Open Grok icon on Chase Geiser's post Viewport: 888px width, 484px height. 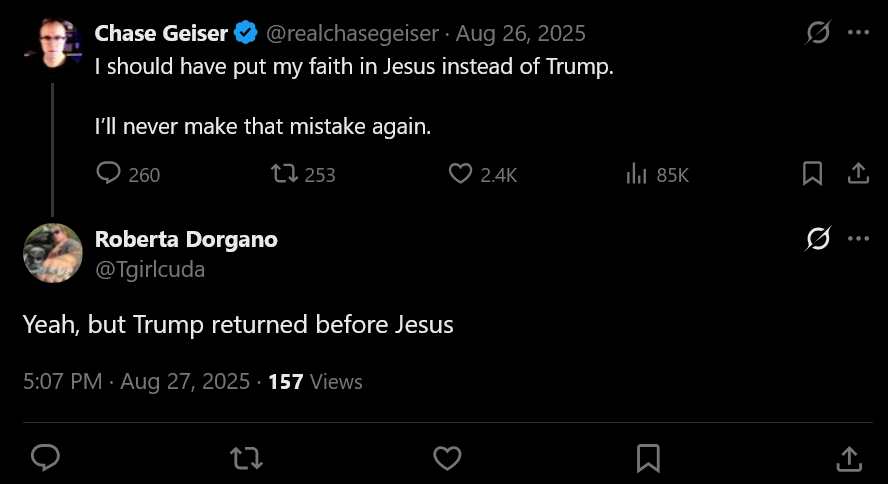tap(818, 32)
